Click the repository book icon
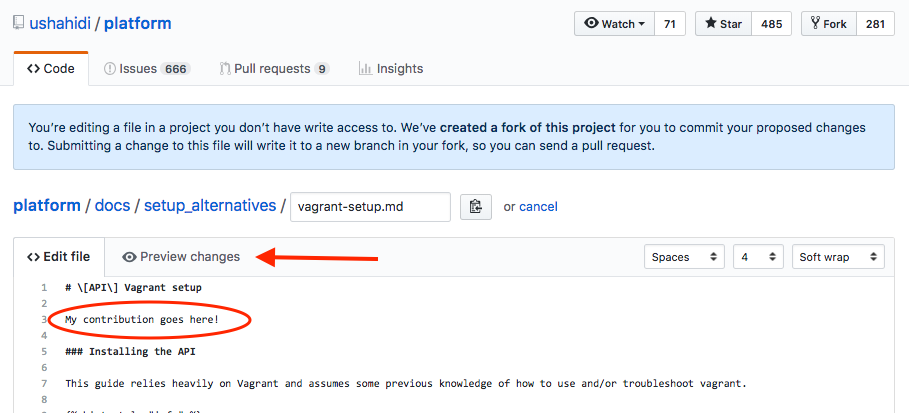The height and width of the screenshot is (413, 909). point(20,23)
